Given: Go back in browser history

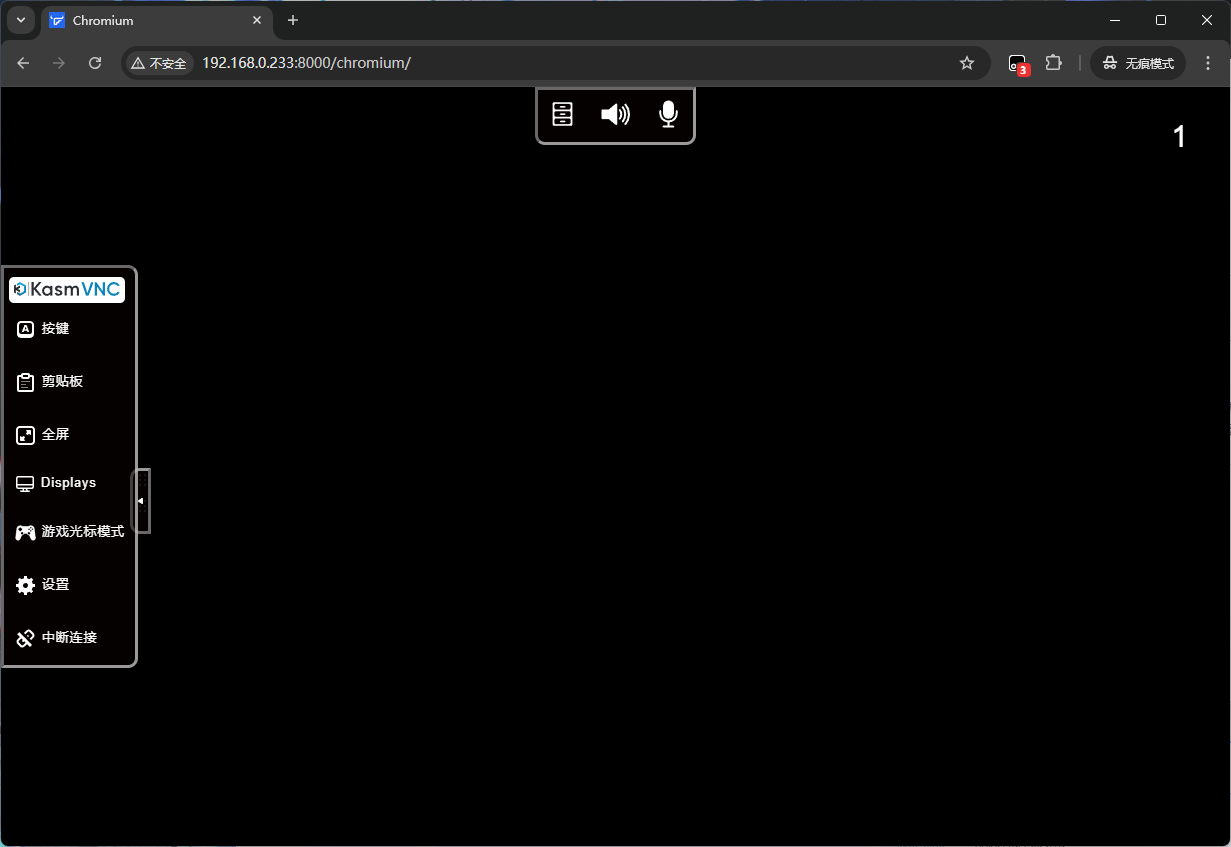Looking at the screenshot, I should coord(23,63).
